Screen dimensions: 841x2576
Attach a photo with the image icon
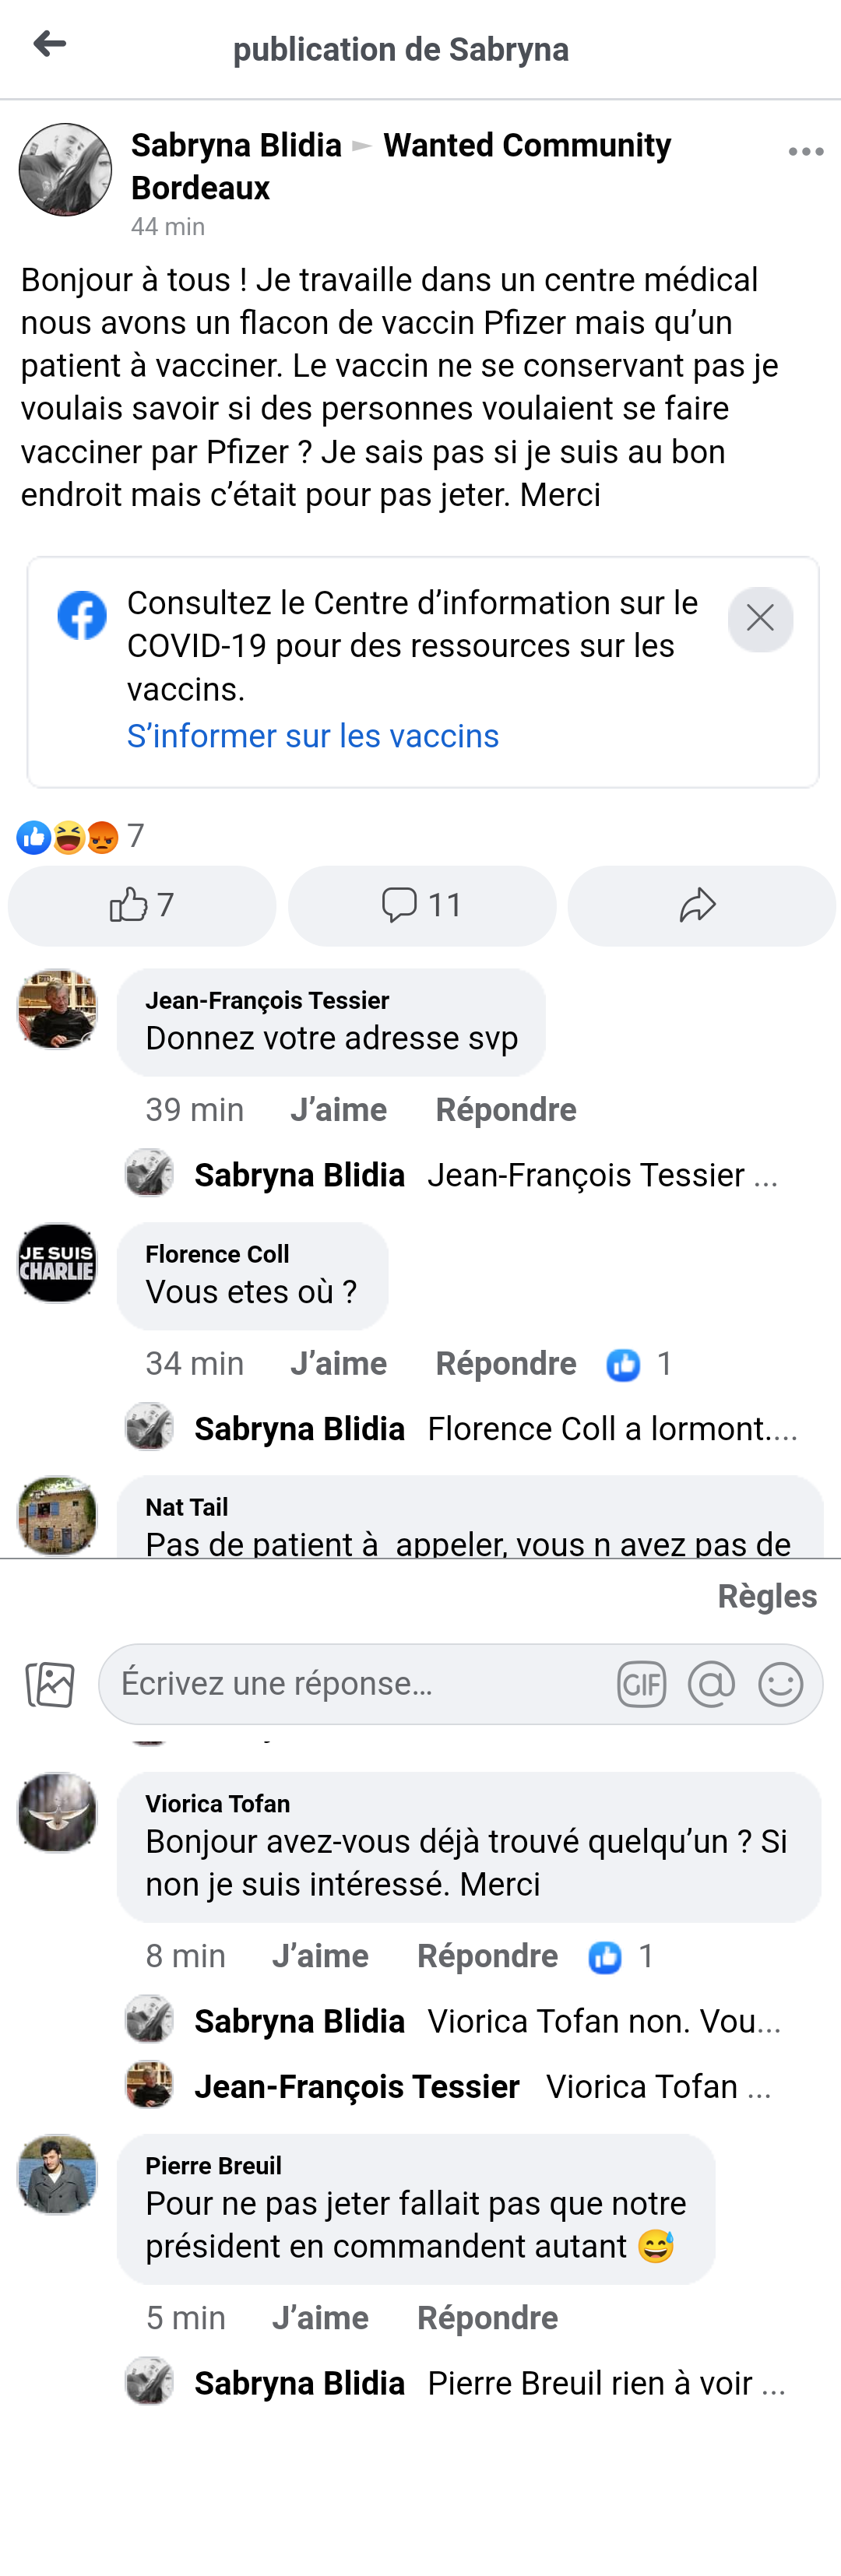50,1684
